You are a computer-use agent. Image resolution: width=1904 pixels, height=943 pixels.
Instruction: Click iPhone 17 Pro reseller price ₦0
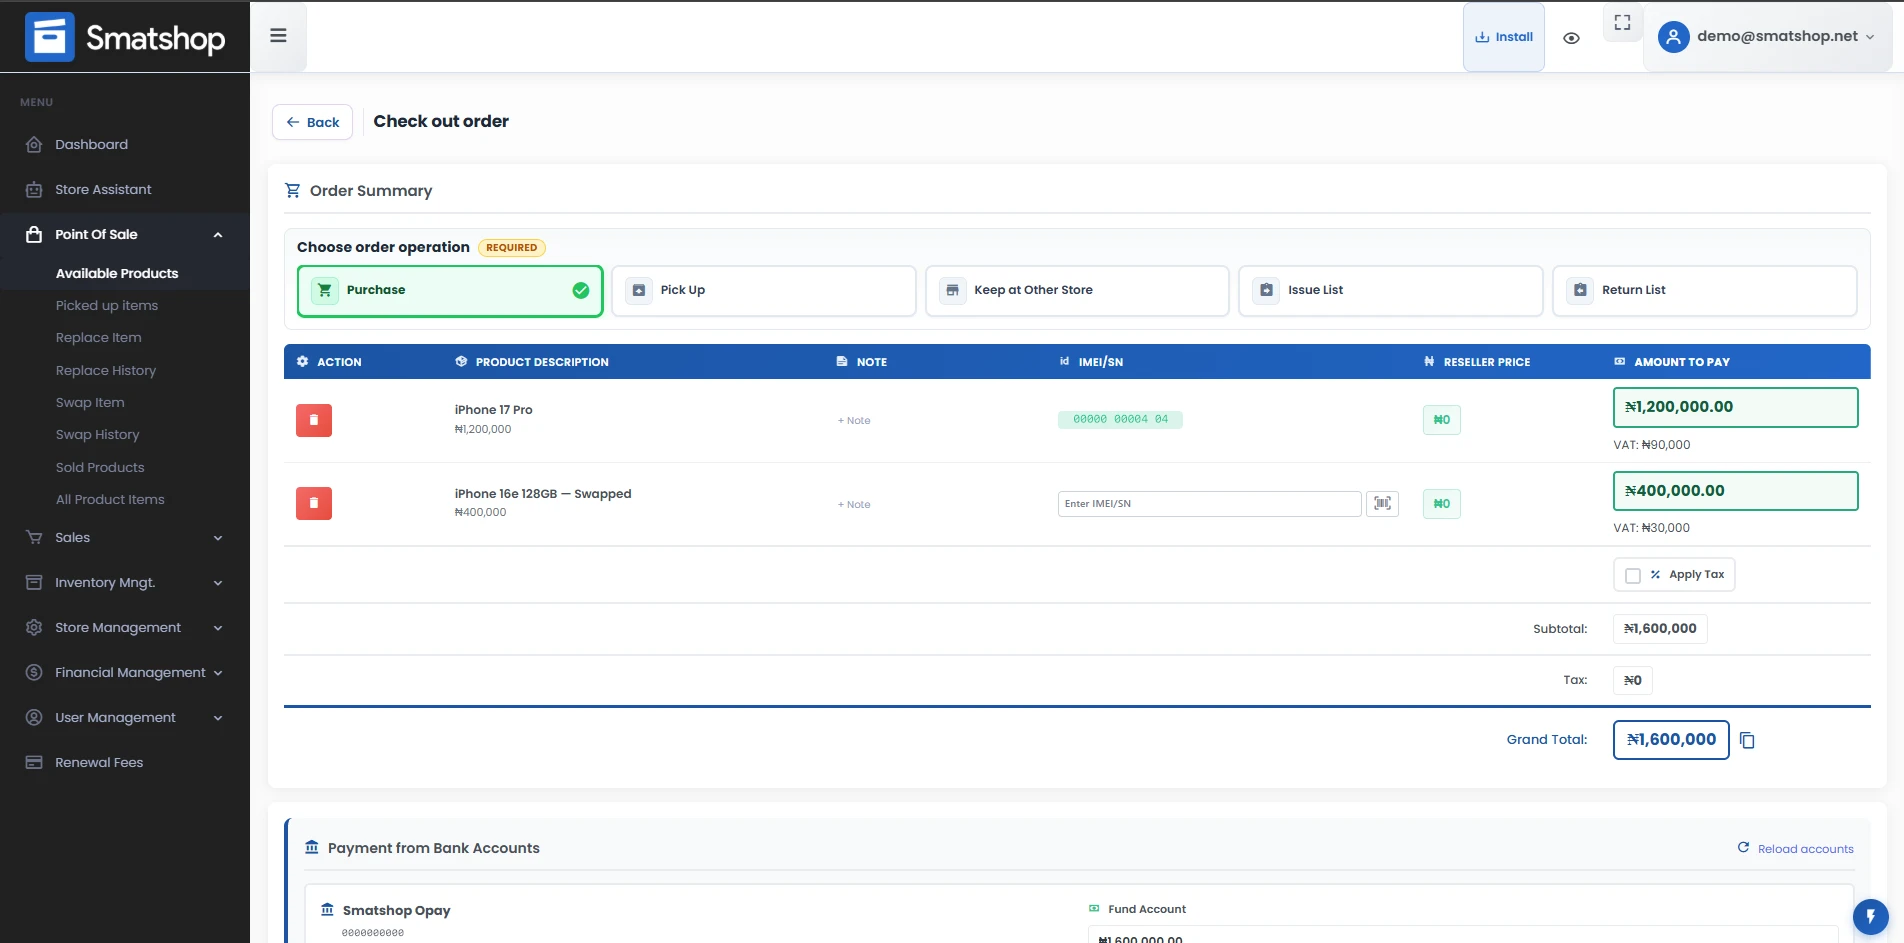[1441, 420]
